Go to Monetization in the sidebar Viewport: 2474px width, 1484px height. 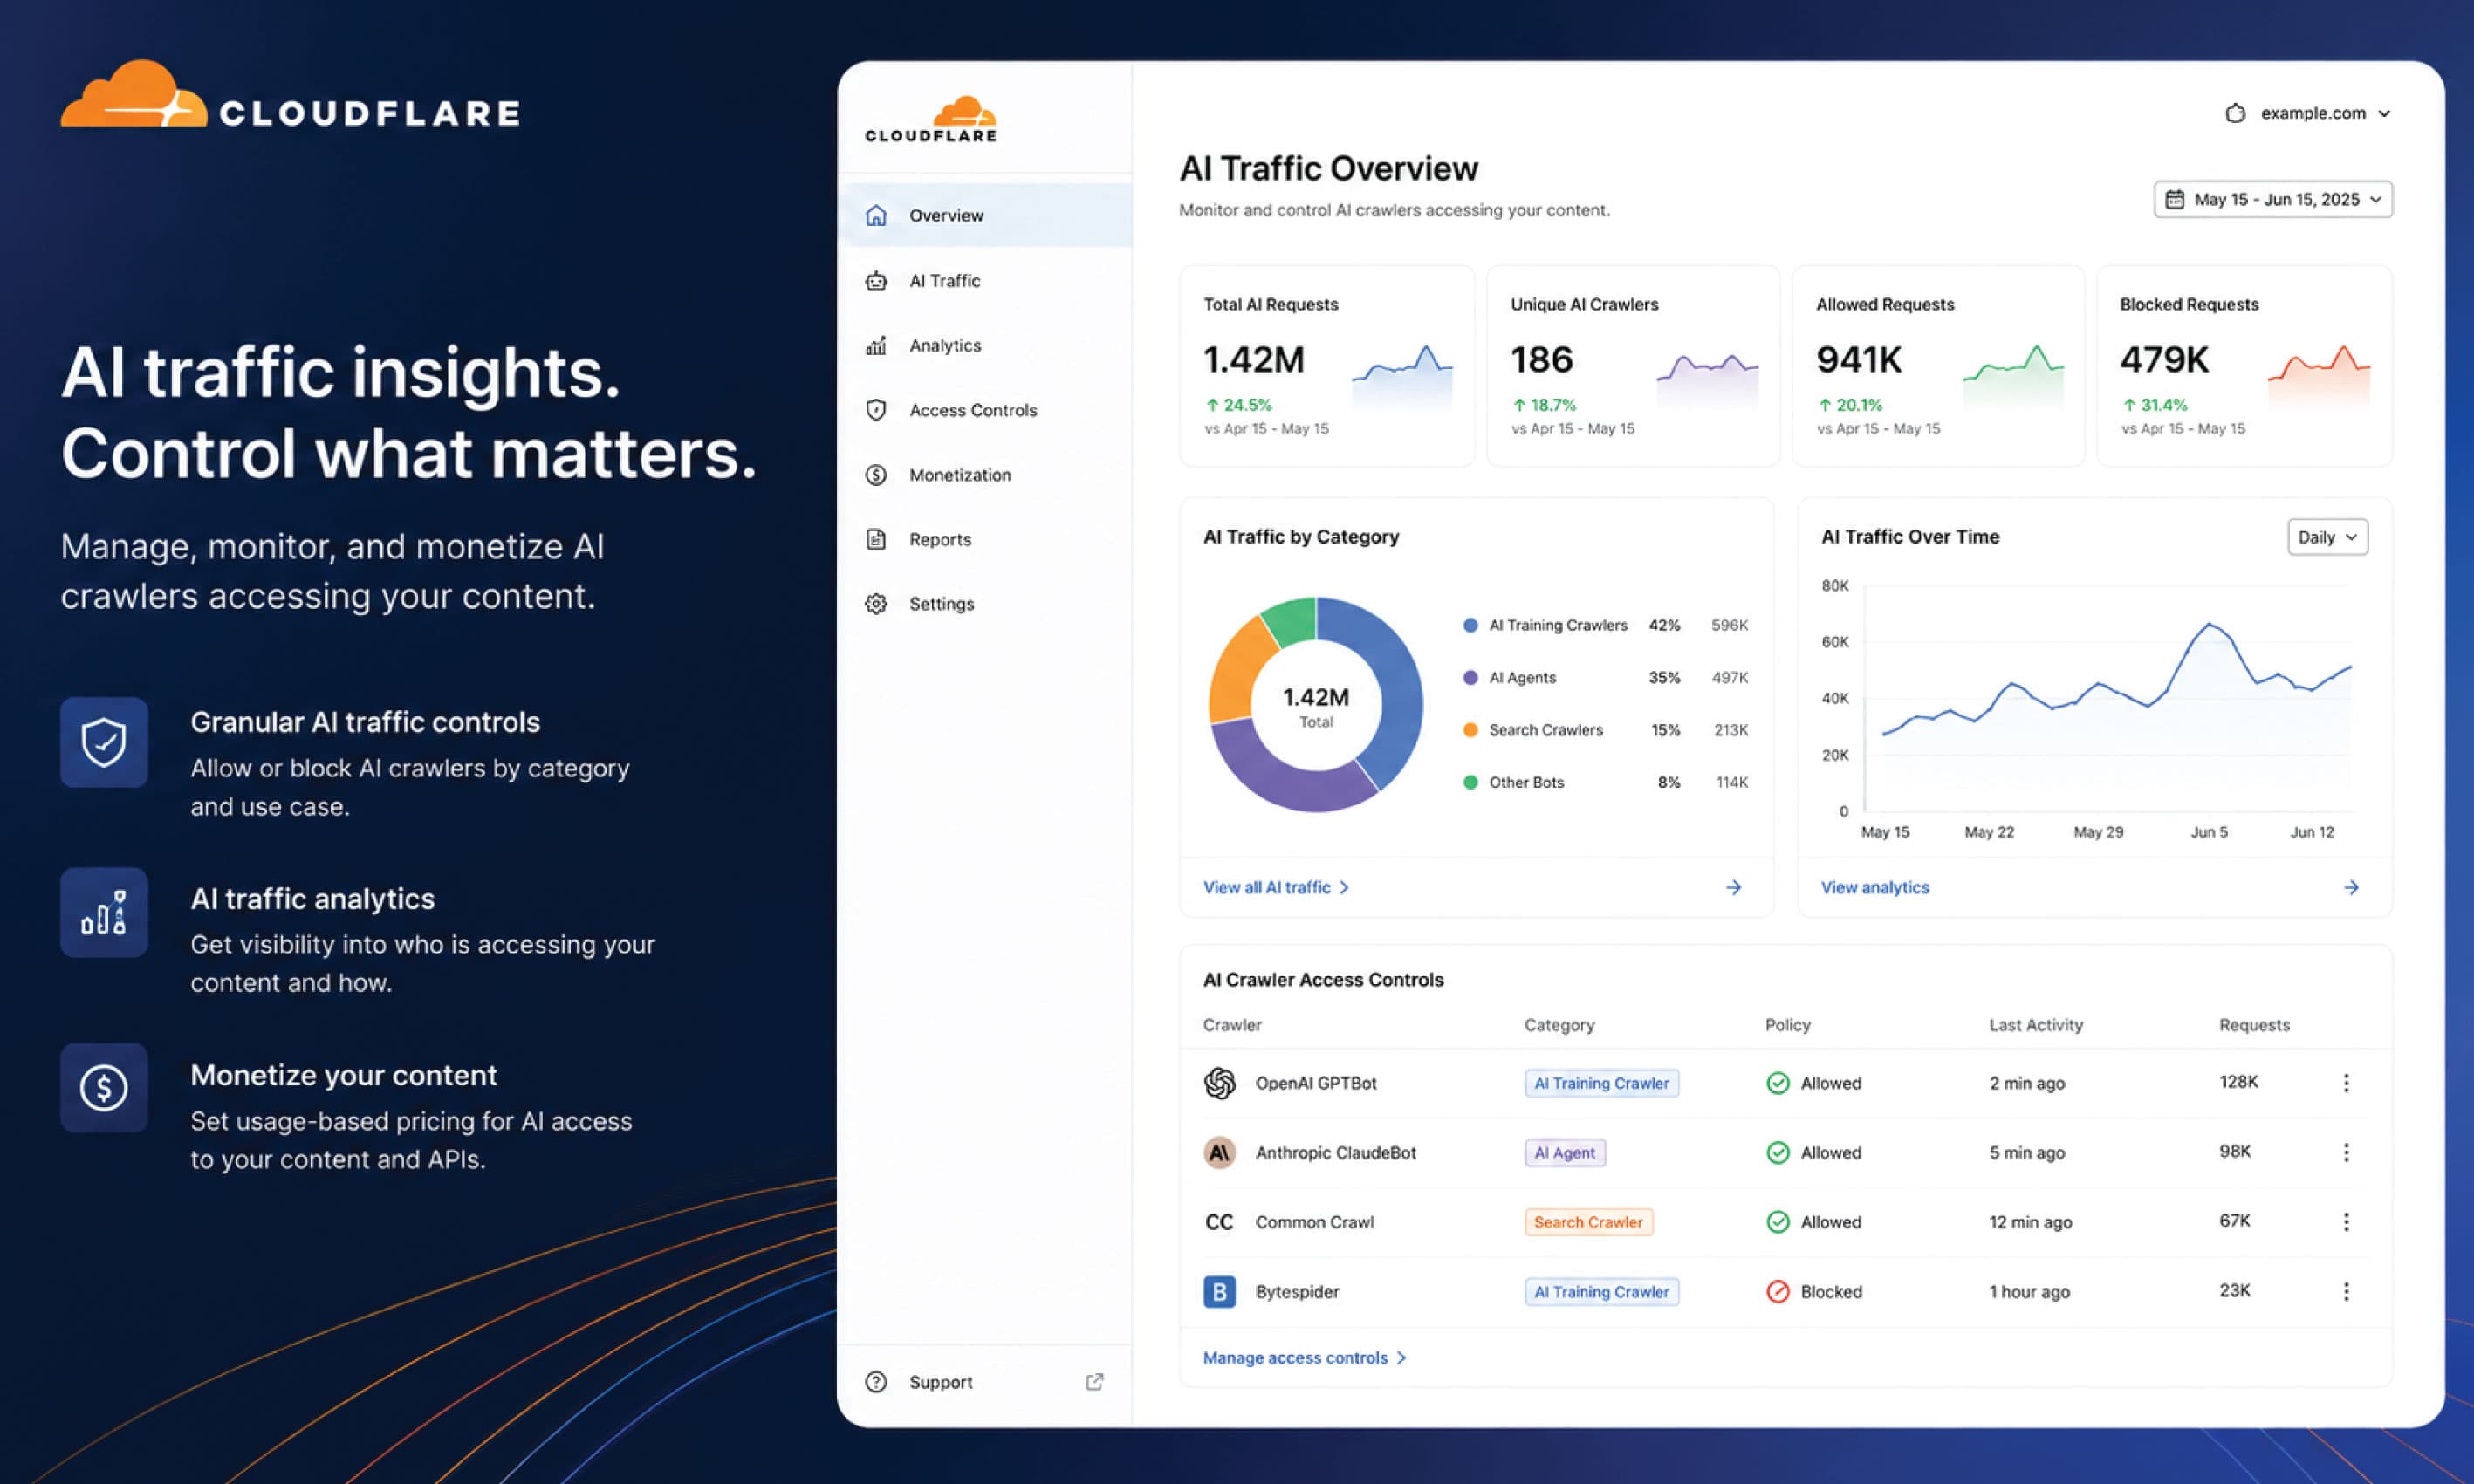coord(986,475)
